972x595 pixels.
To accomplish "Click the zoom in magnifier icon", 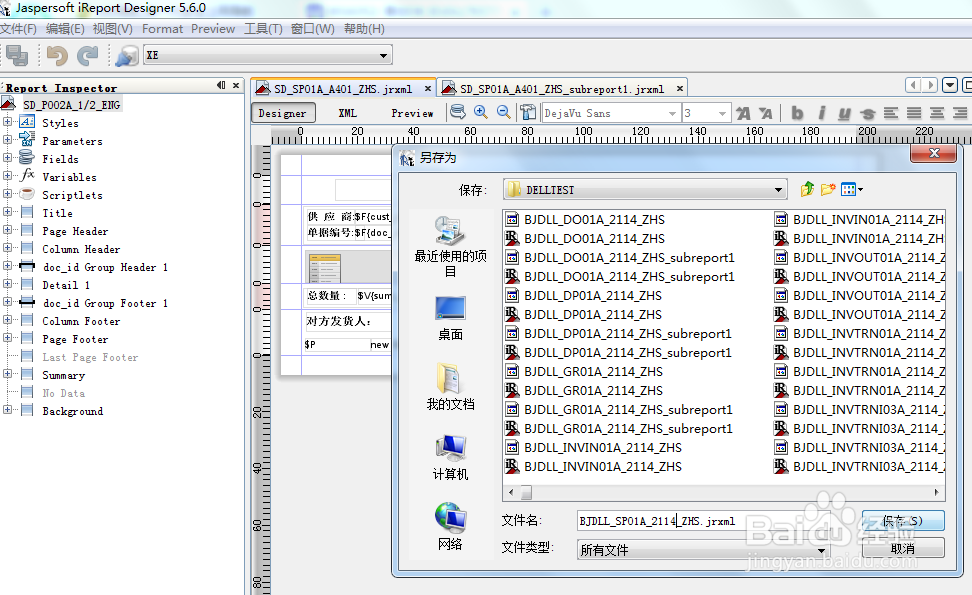I will pos(480,112).
